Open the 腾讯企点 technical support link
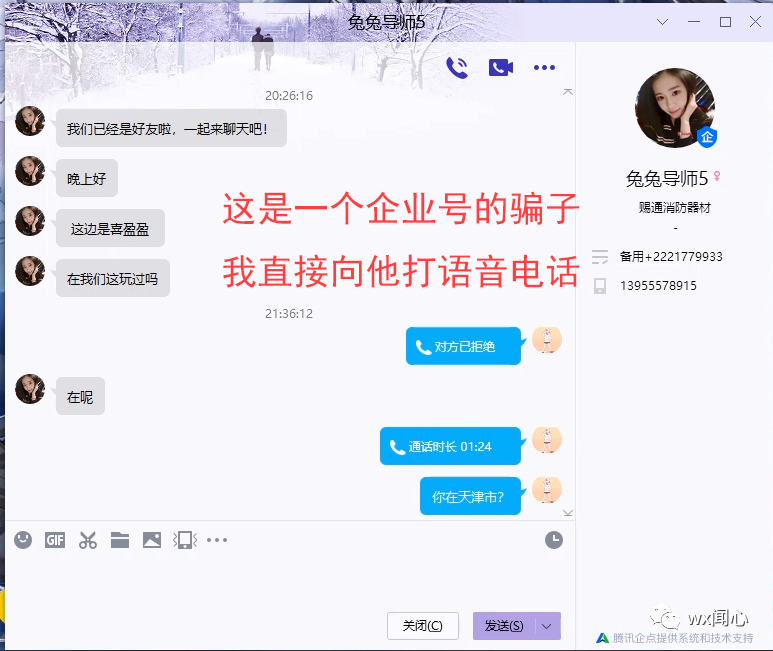The image size is (773, 651). [675, 638]
